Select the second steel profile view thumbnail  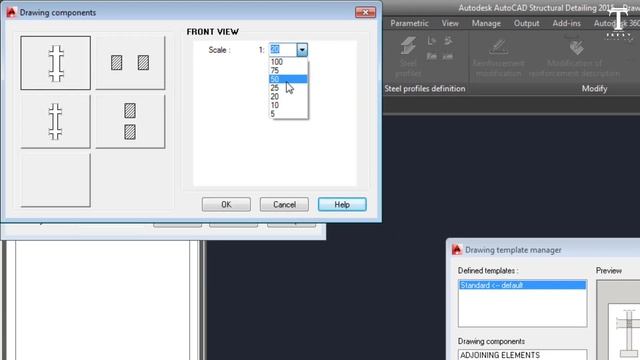tap(56, 122)
